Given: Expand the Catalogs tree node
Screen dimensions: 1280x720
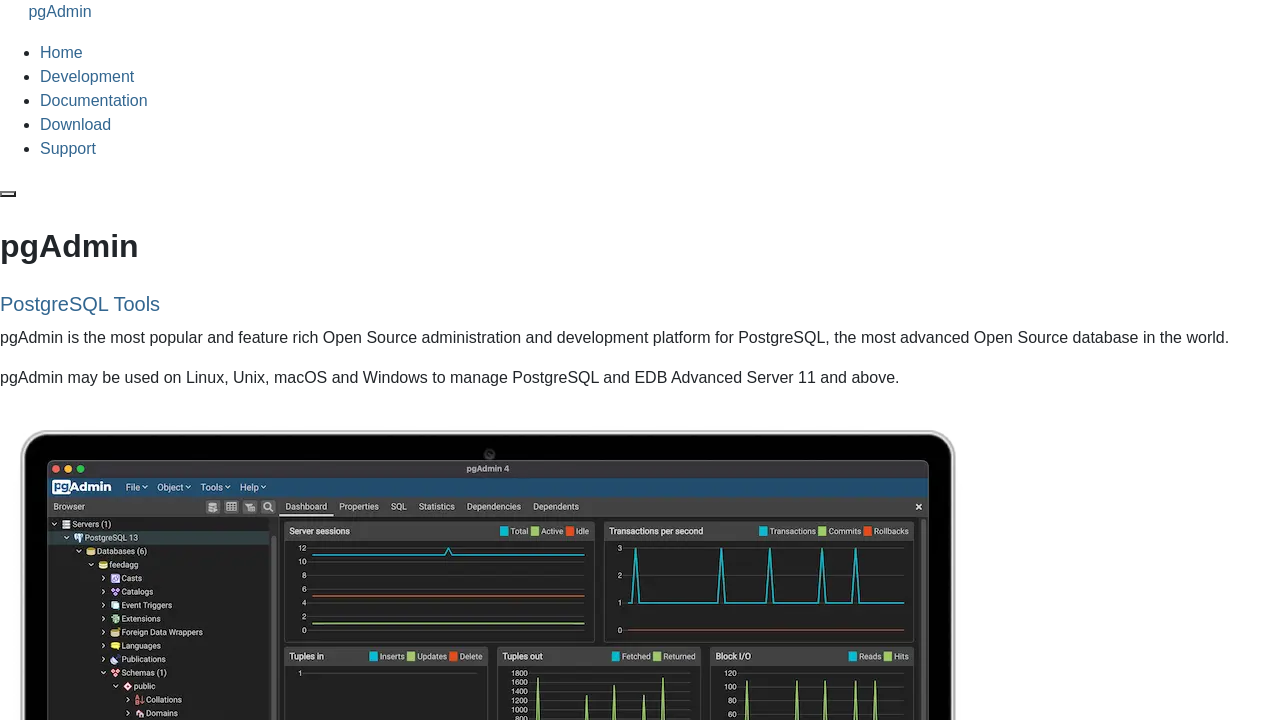Looking at the screenshot, I should [x=103, y=592].
